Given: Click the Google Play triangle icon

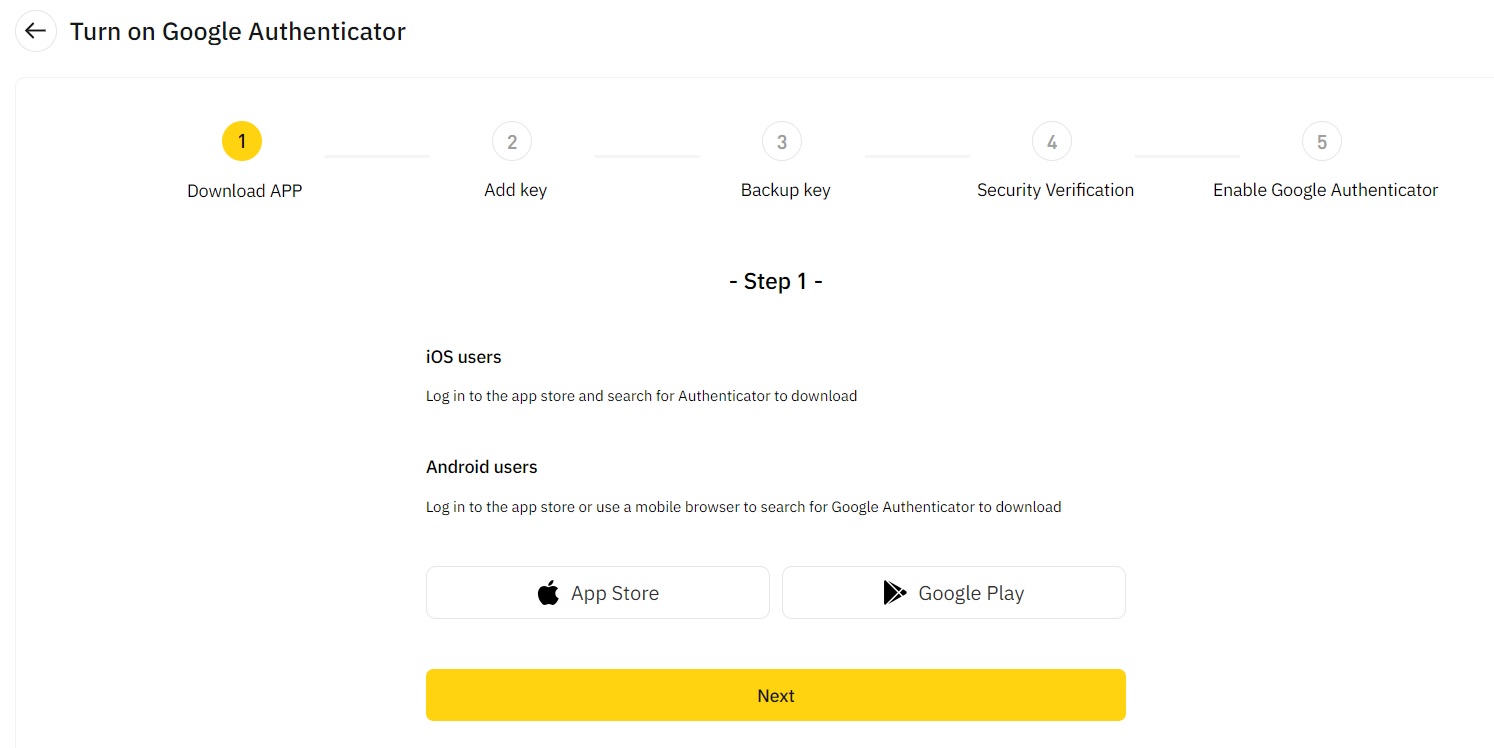Looking at the screenshot, I should tap(895, 592).
